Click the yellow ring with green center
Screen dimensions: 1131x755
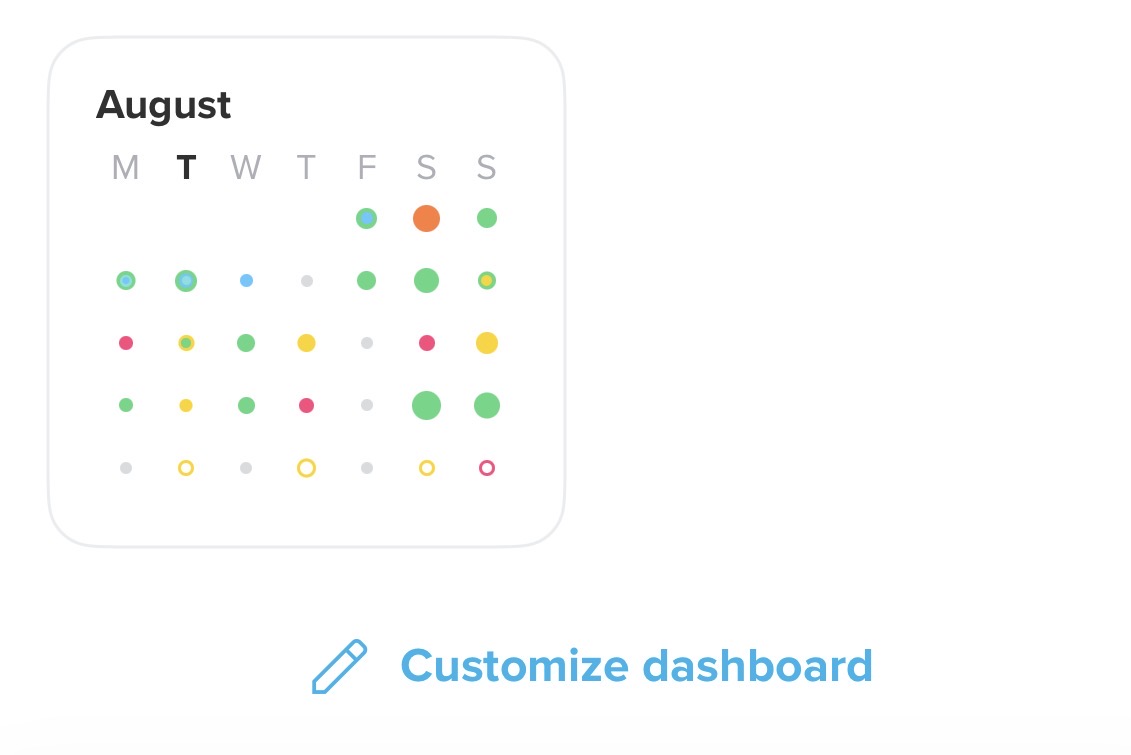click(186, 343)
